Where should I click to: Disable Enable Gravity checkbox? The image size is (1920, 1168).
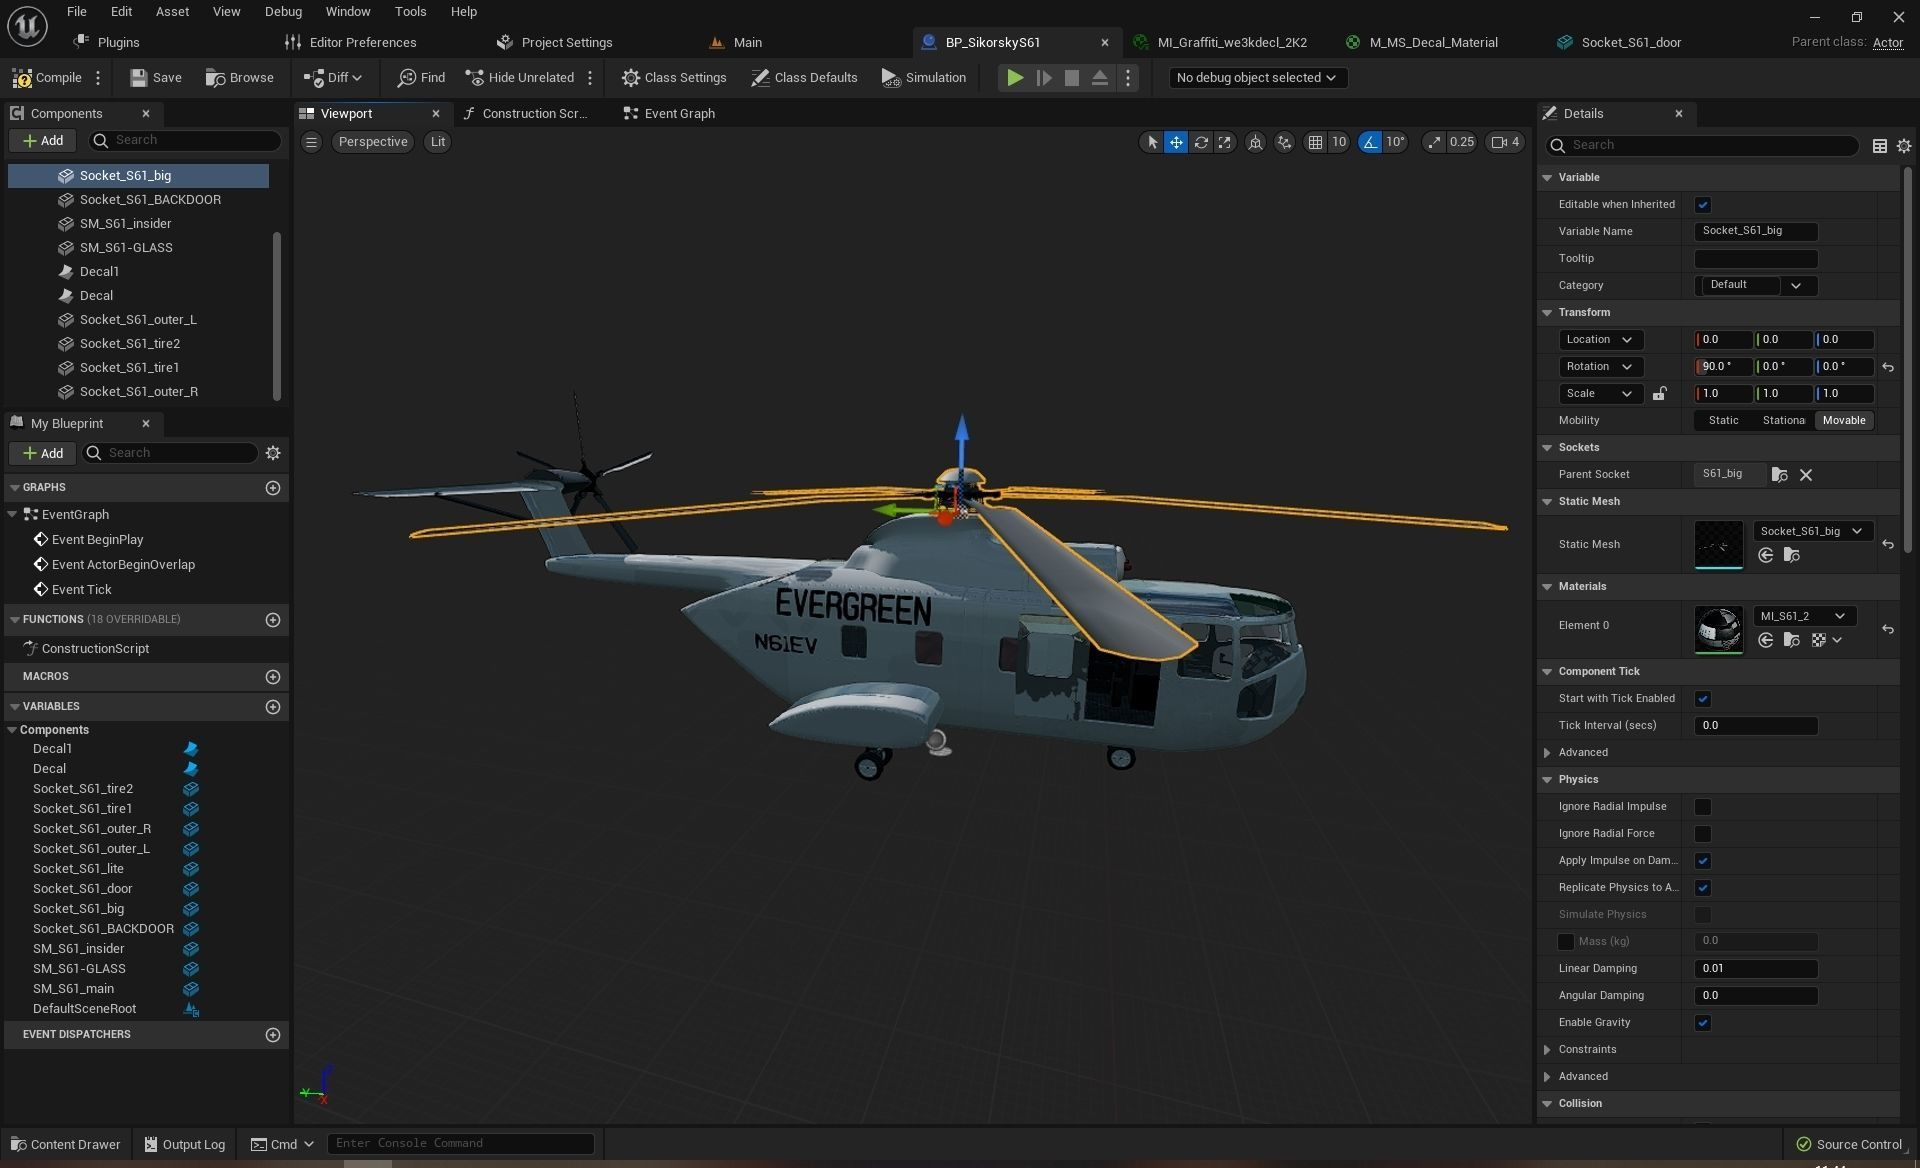[x=1702, y=1023]
